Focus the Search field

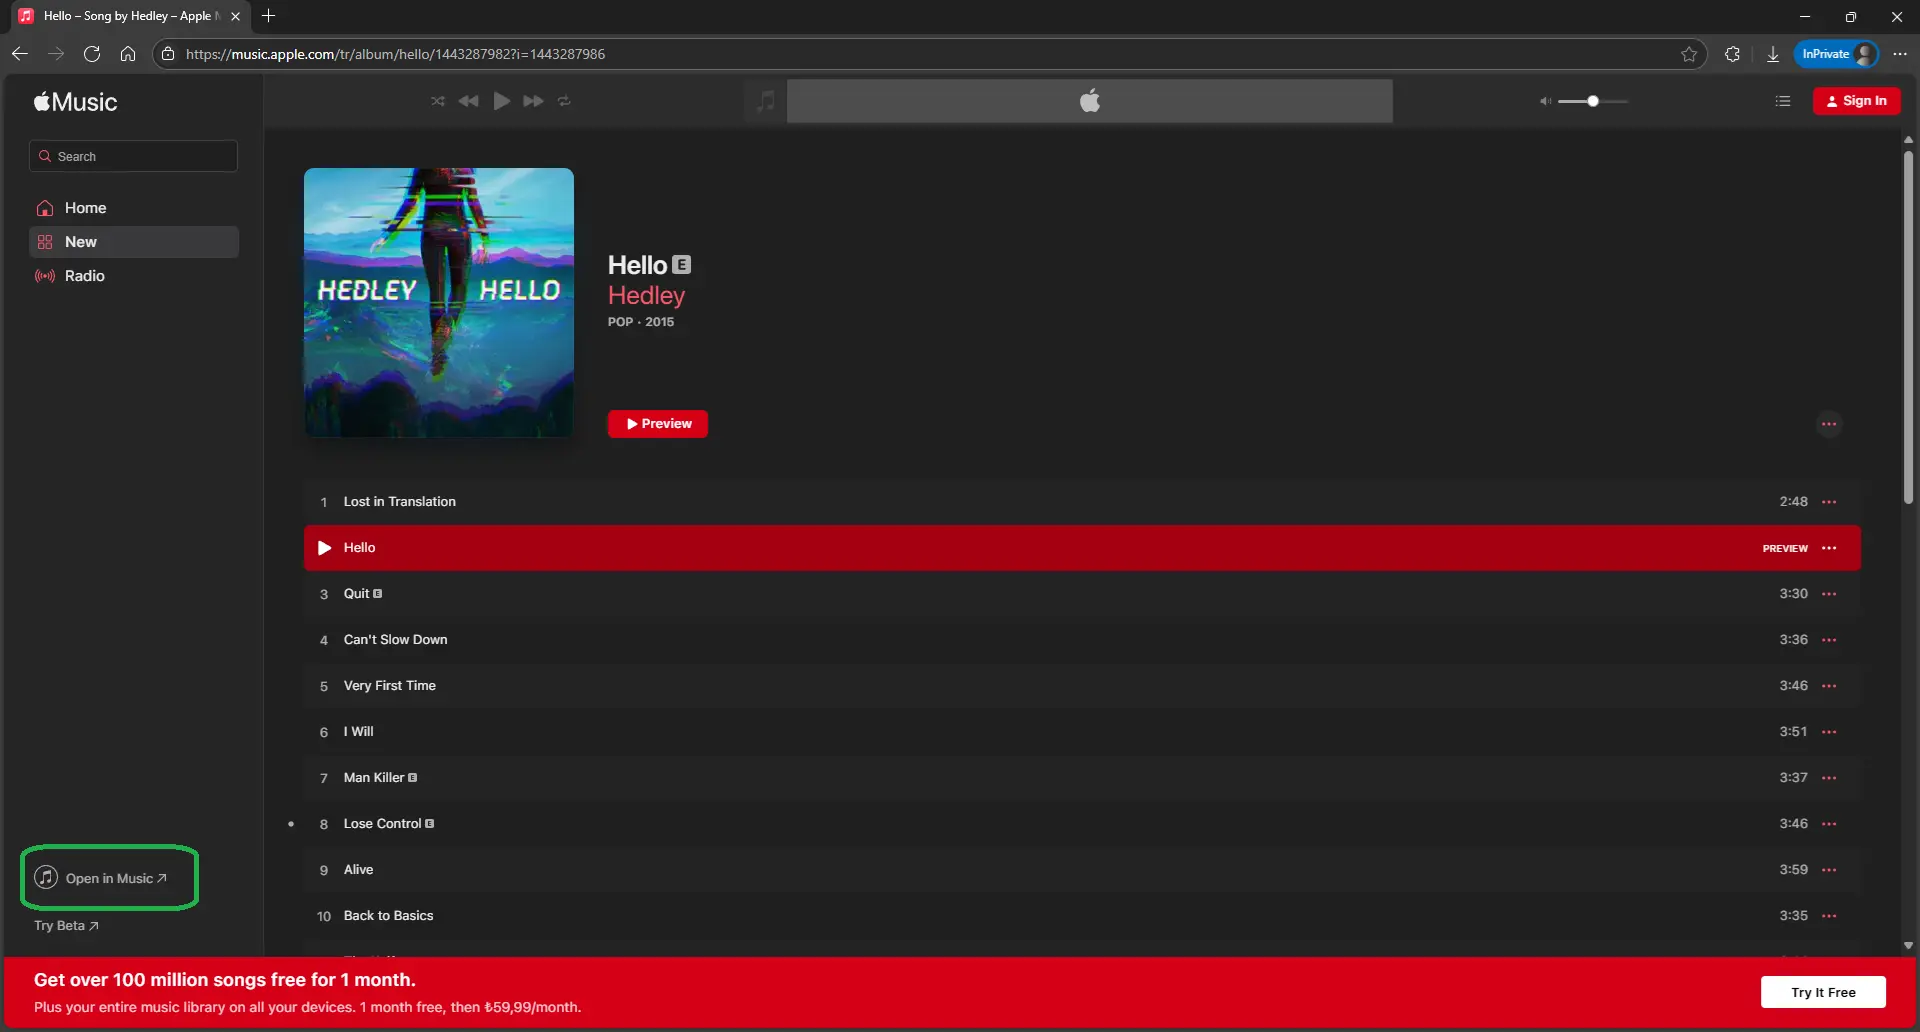133,156
